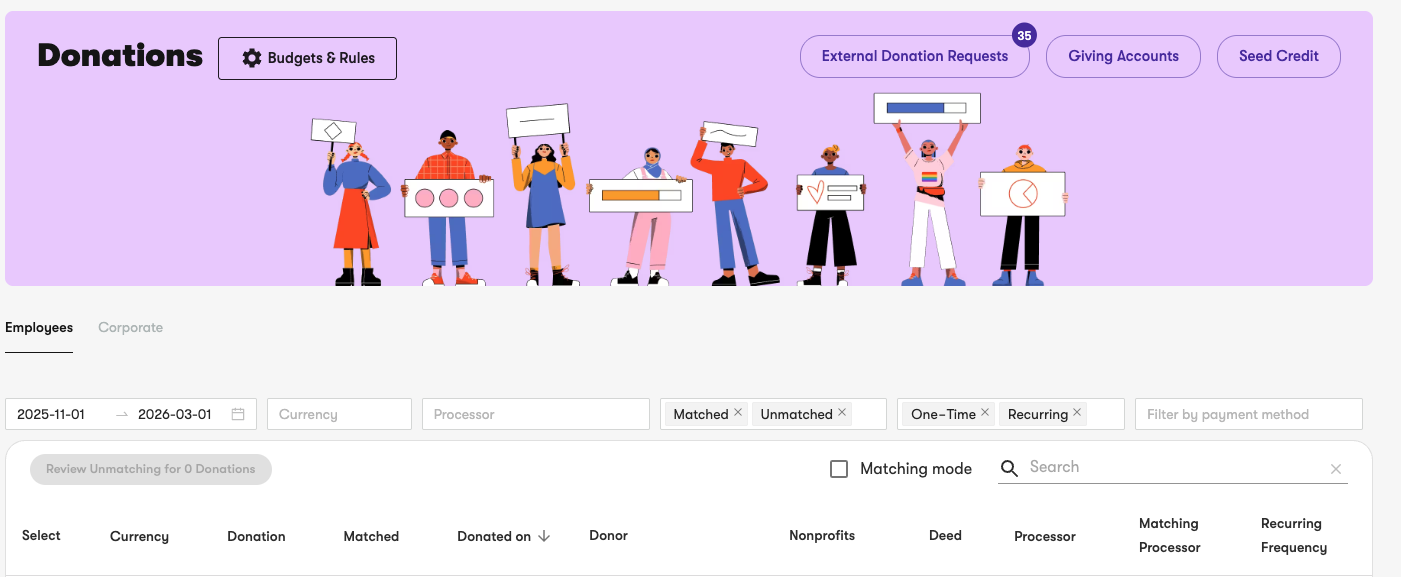This screenshot has height=577, width=1401.
Task: Open the Processor filter dropdown
Action: coord(536,414)
